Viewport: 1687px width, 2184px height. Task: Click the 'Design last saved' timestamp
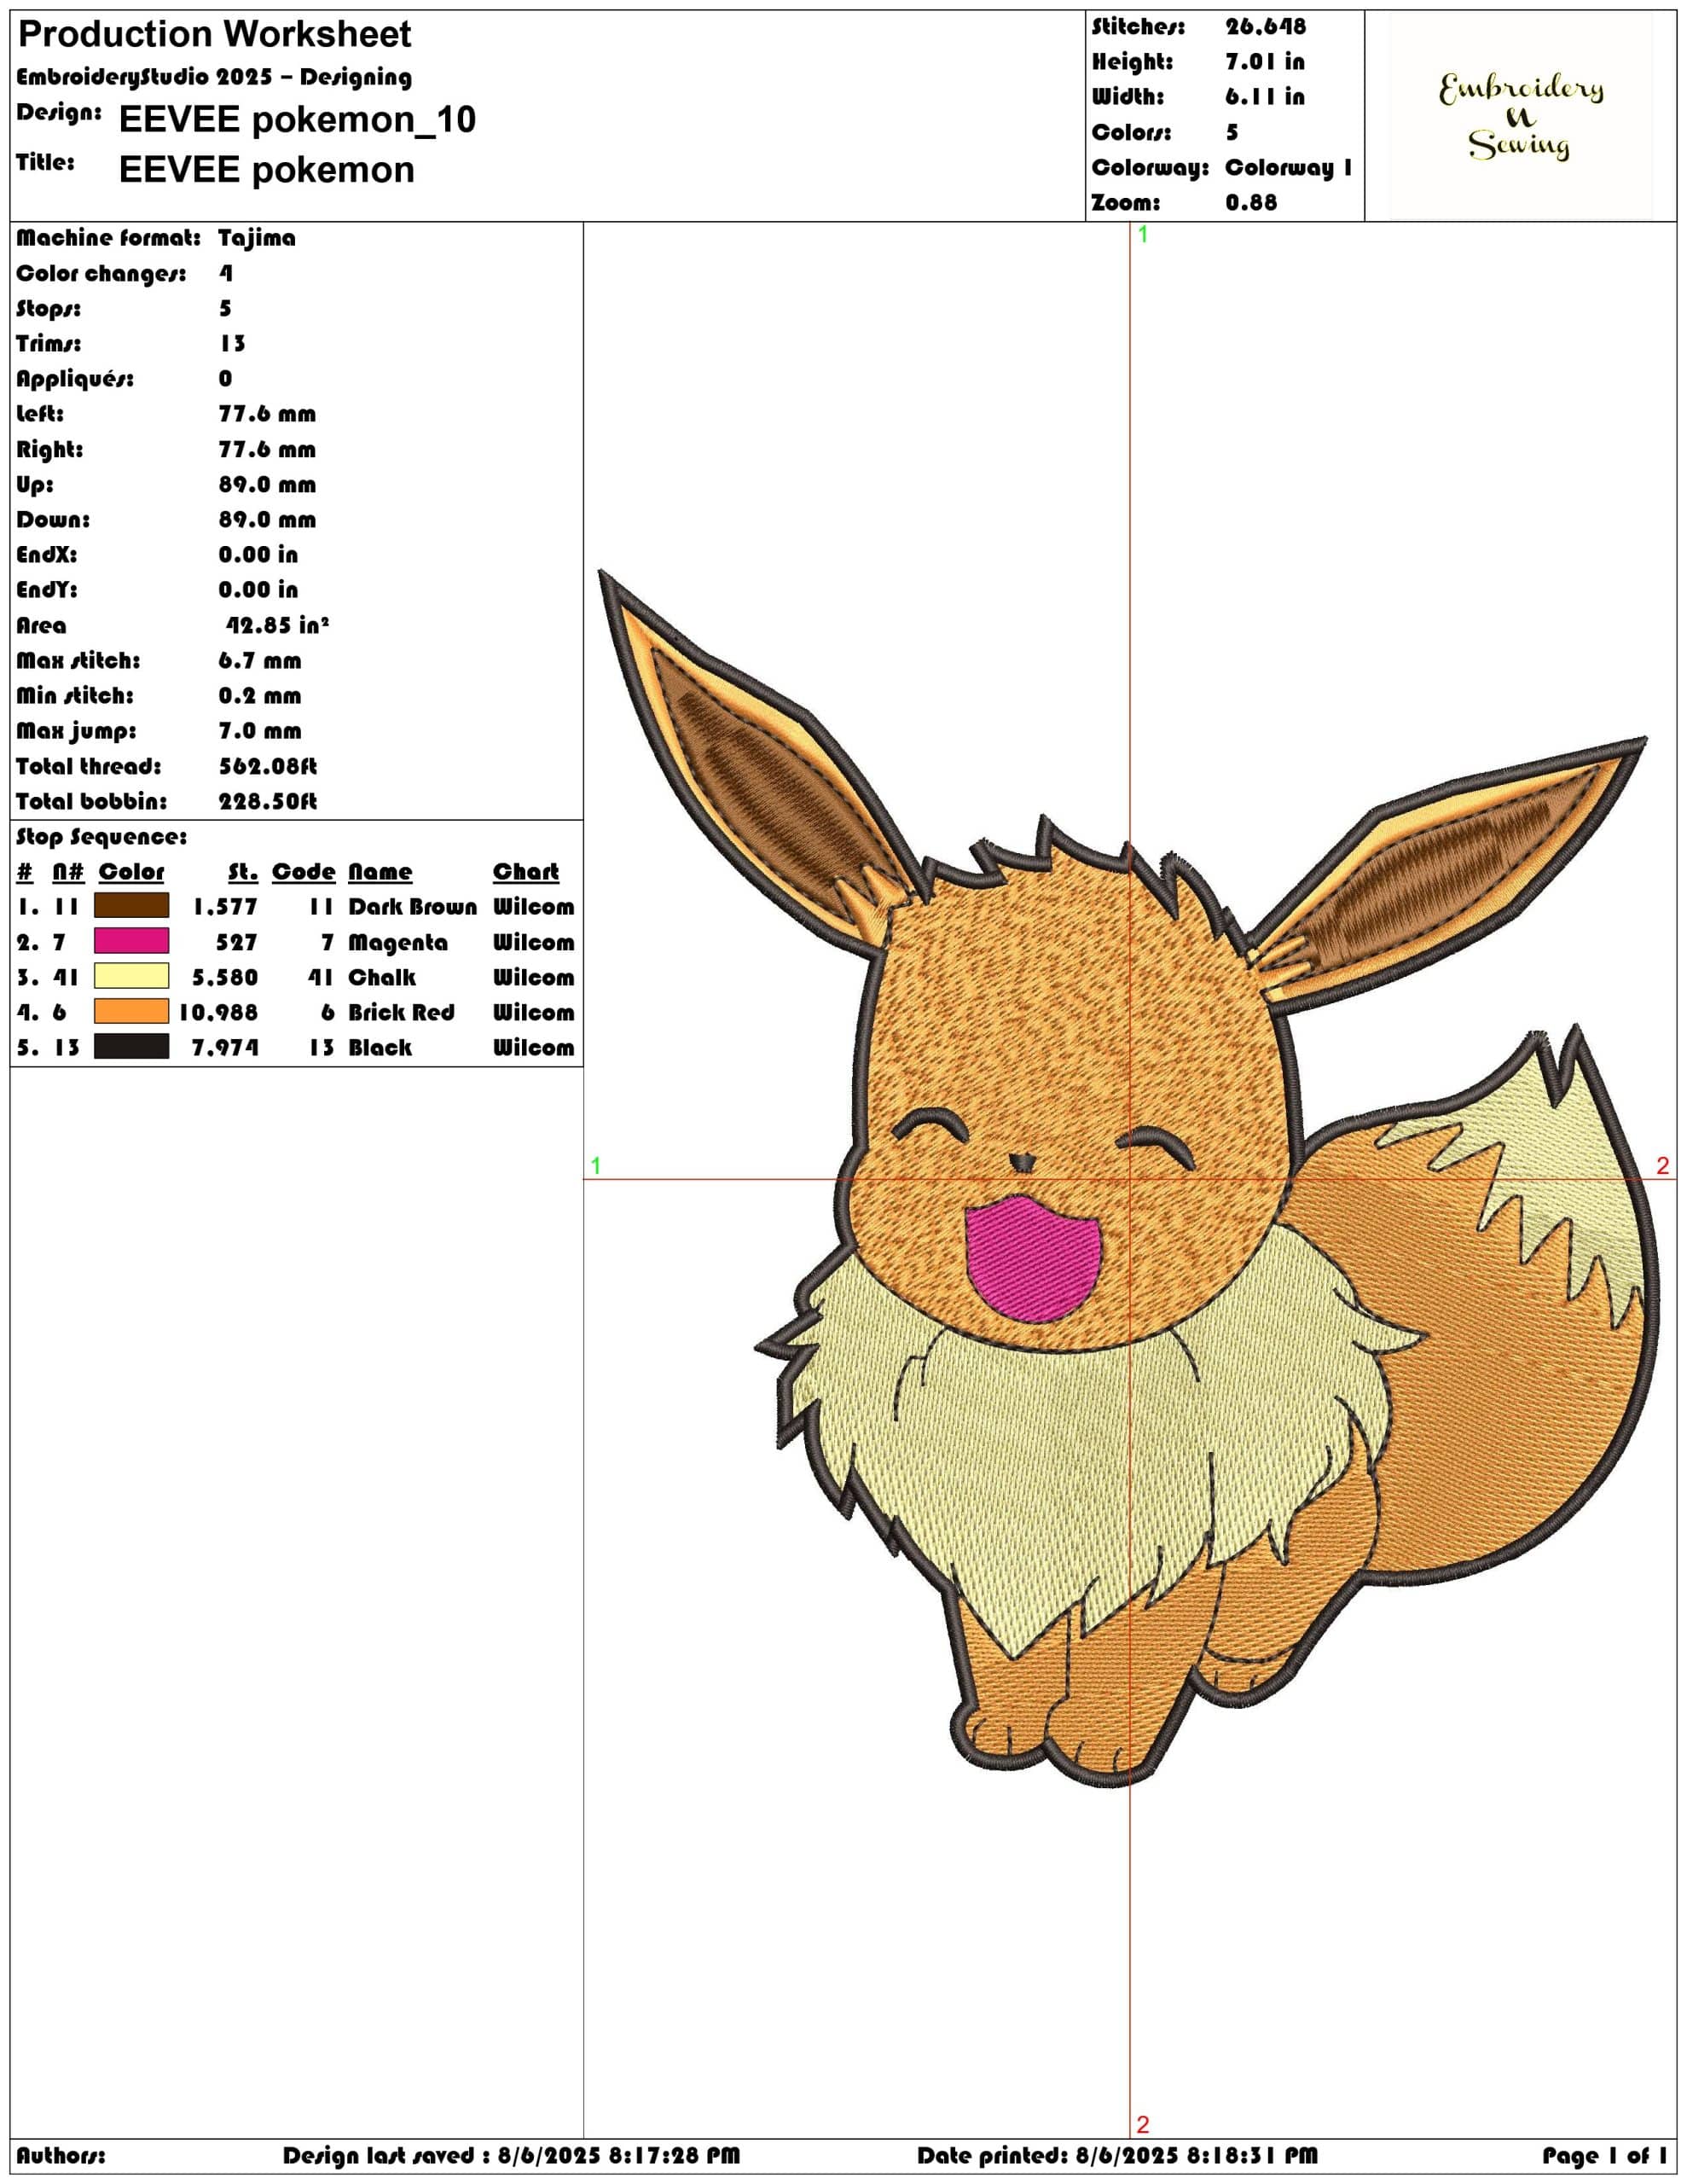click(511, 2155)
